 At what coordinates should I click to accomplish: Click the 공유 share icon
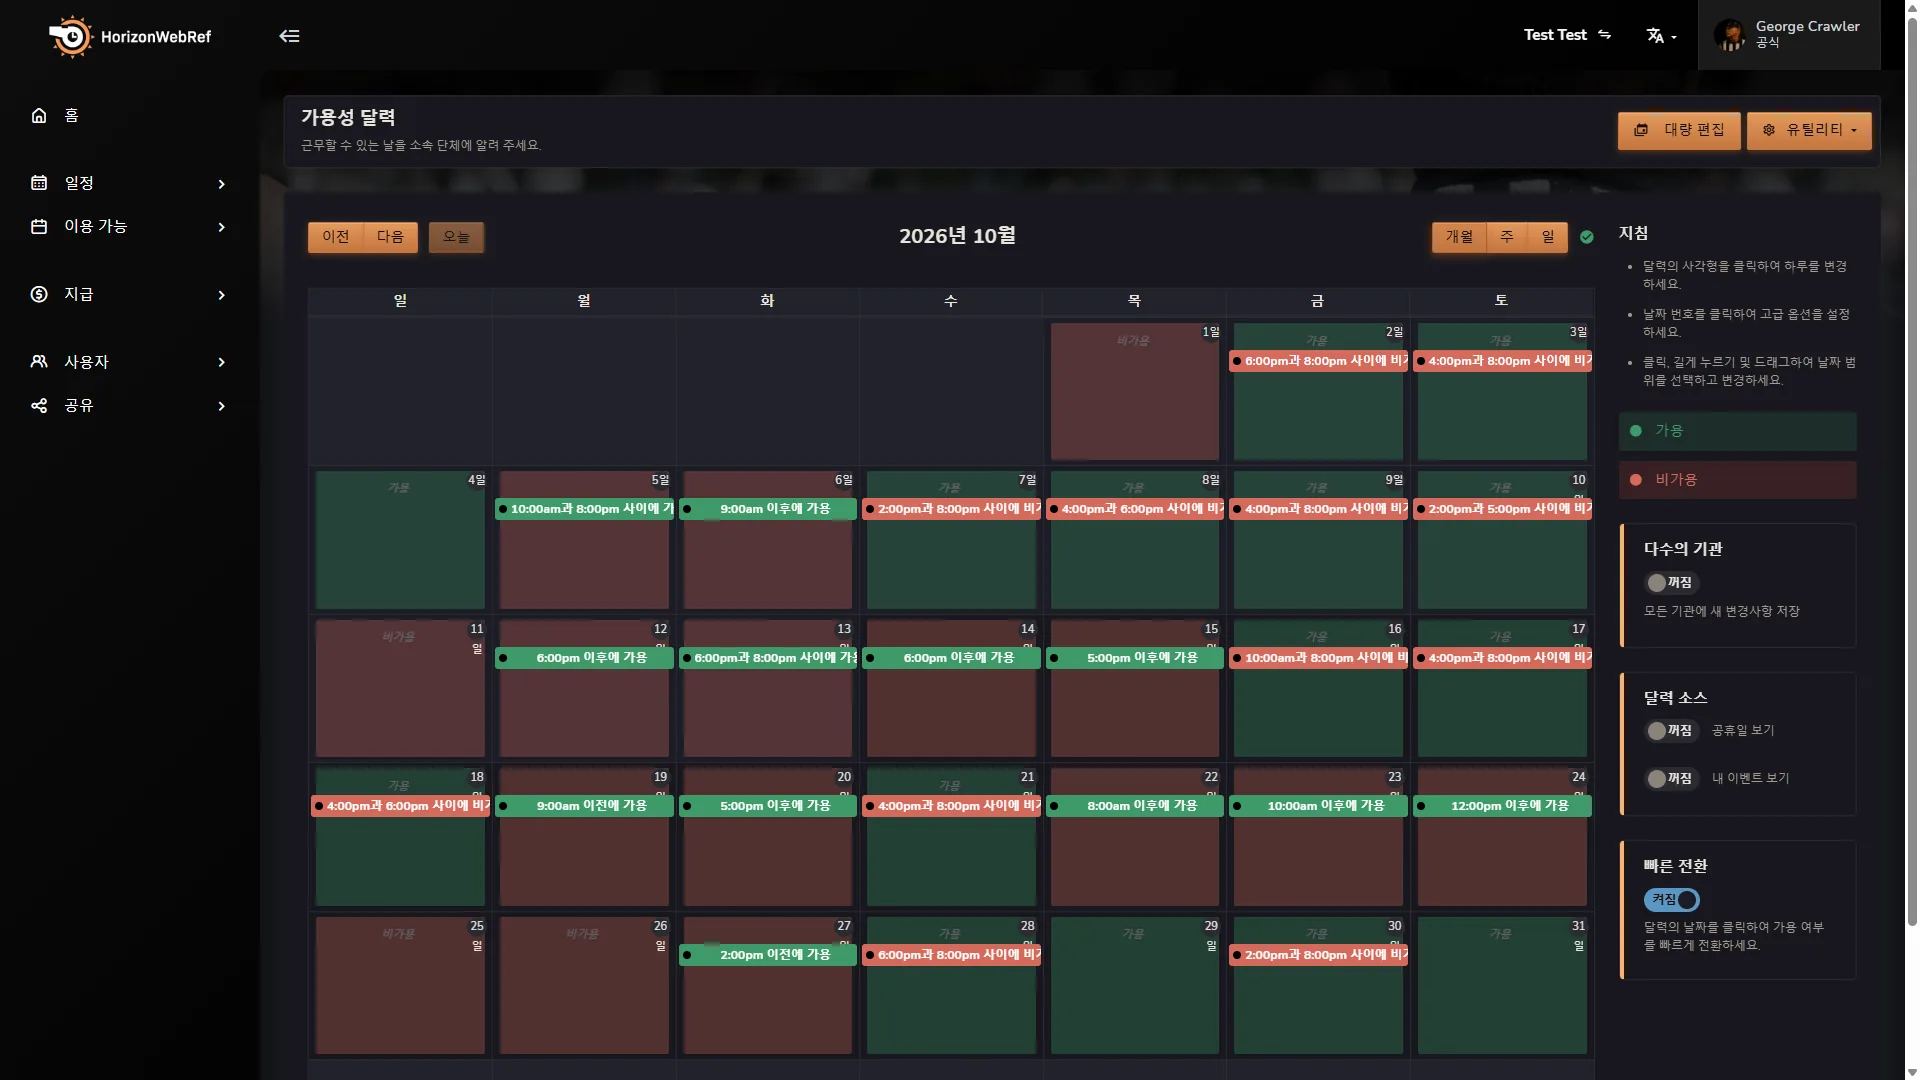(x=39, y=406)
